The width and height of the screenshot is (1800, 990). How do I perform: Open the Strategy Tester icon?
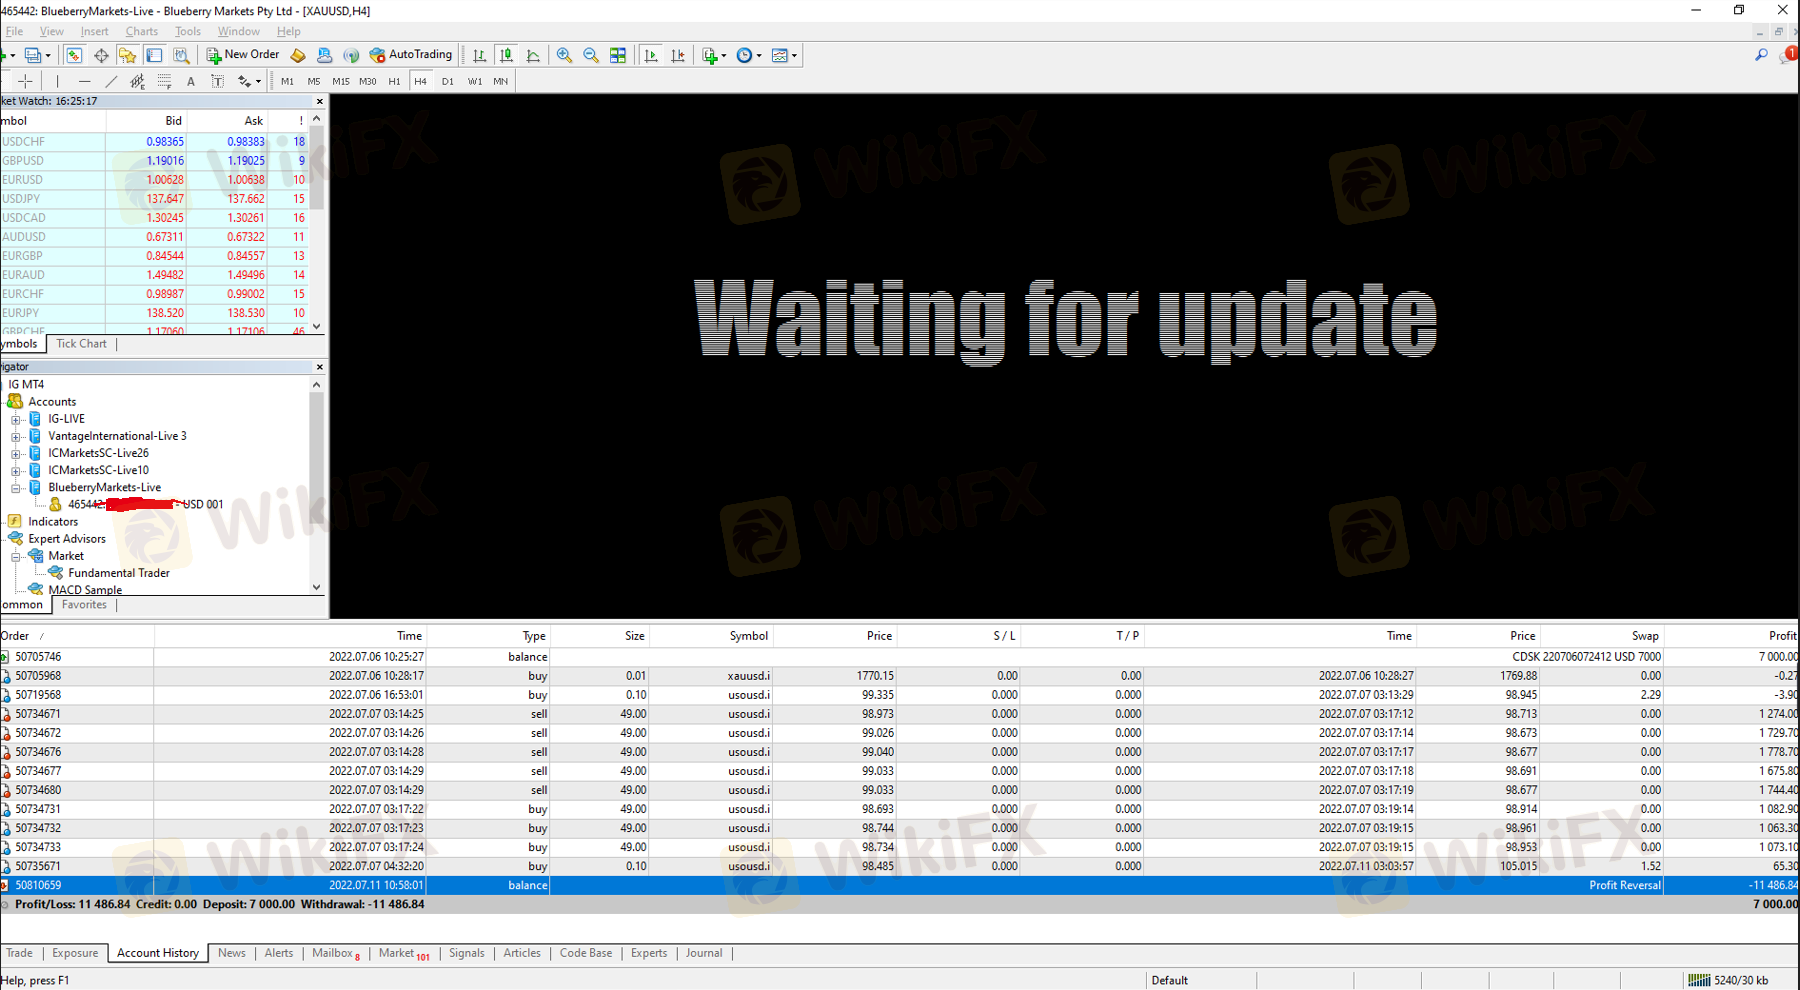coord(181,55)
